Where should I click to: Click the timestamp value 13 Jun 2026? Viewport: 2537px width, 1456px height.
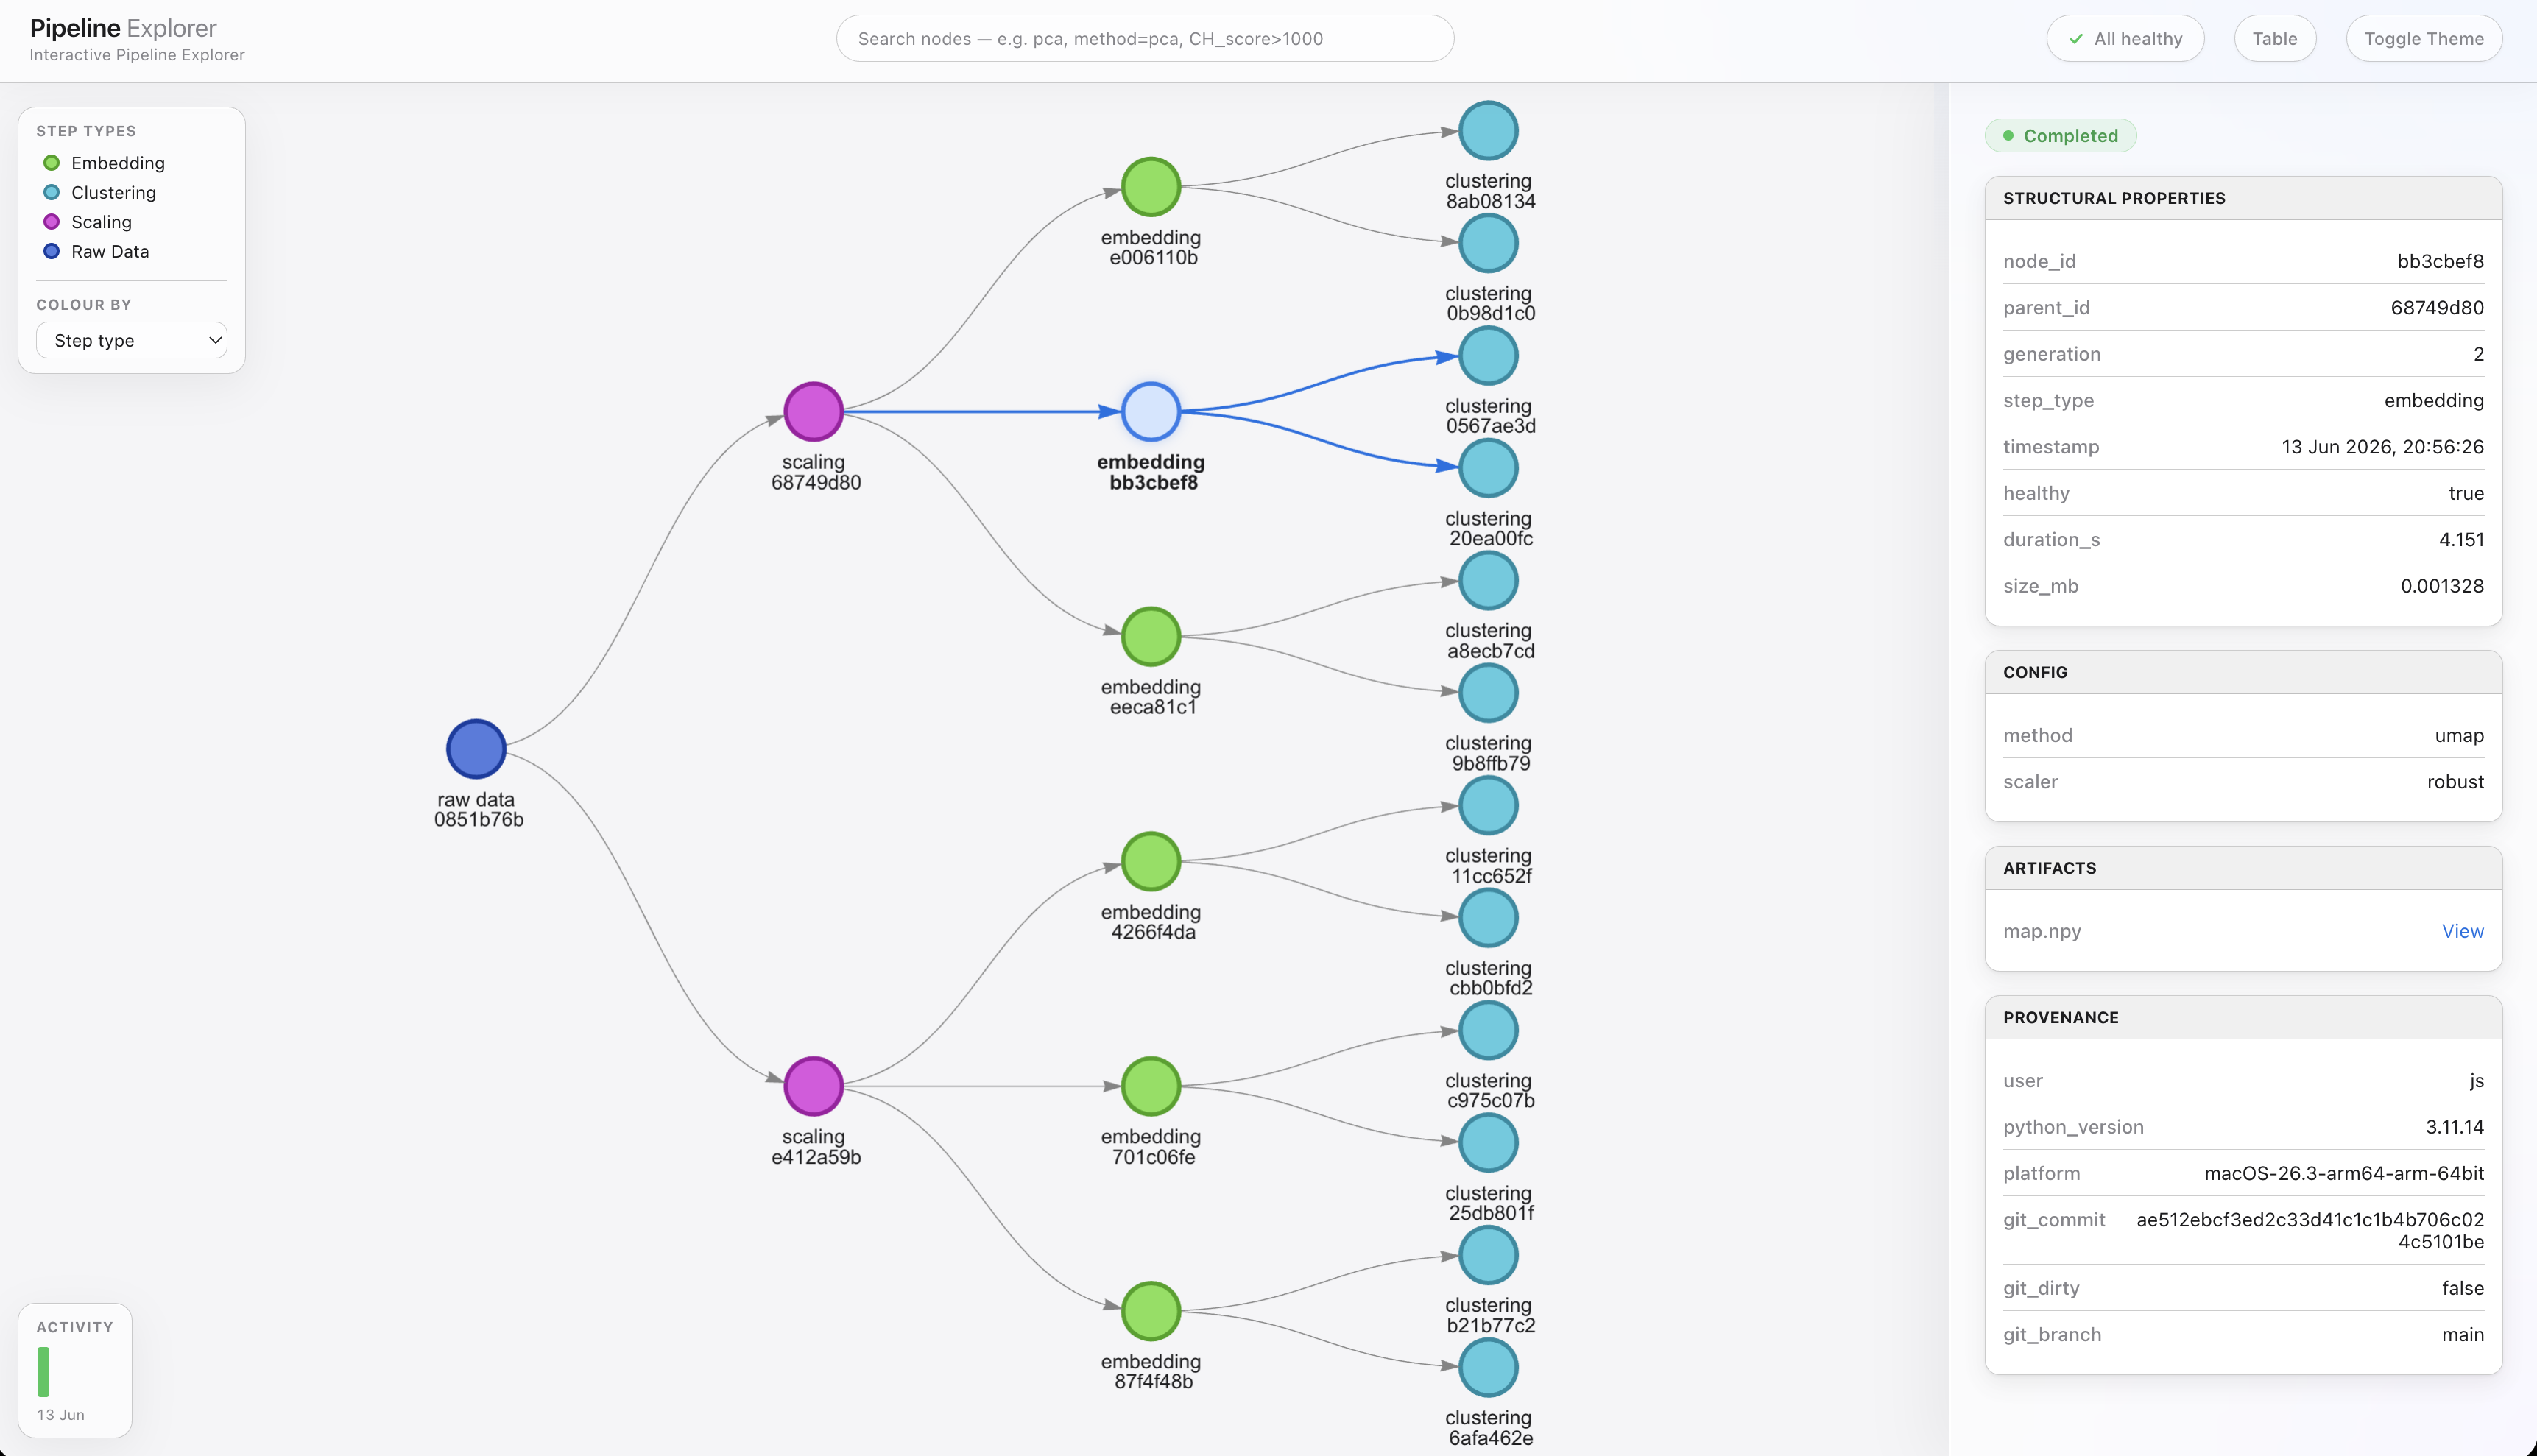[2382, 447]
